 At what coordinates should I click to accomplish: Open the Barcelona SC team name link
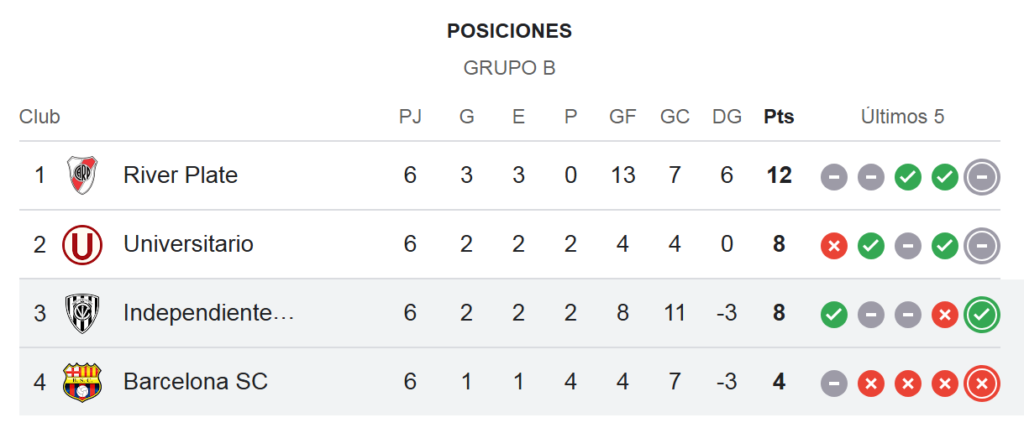[195, 382]
